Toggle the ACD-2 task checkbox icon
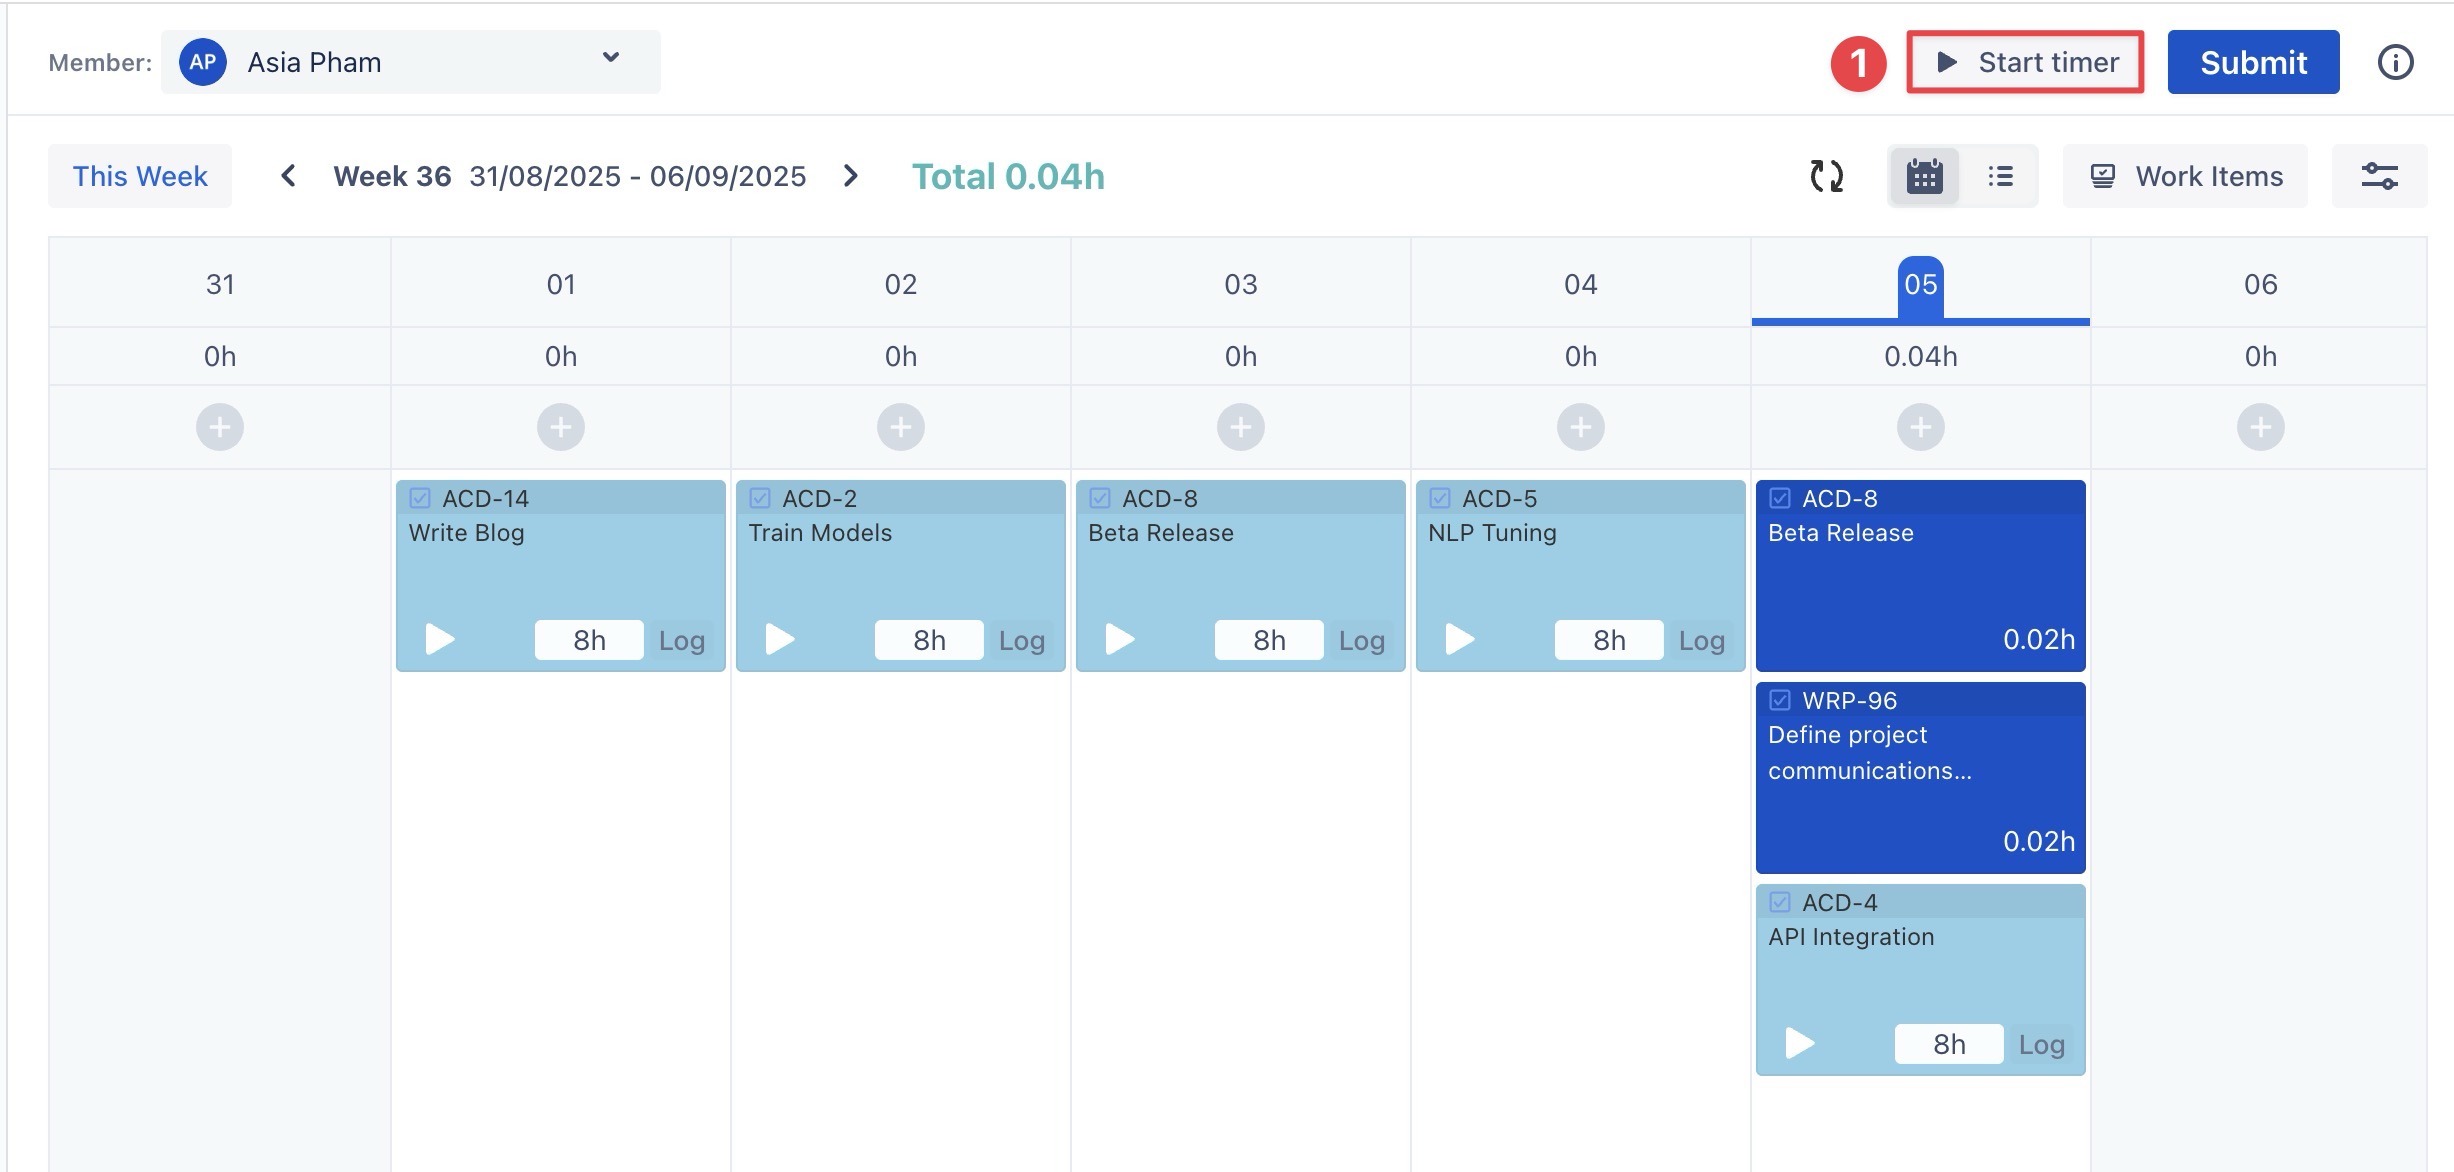 coord(760,498)
